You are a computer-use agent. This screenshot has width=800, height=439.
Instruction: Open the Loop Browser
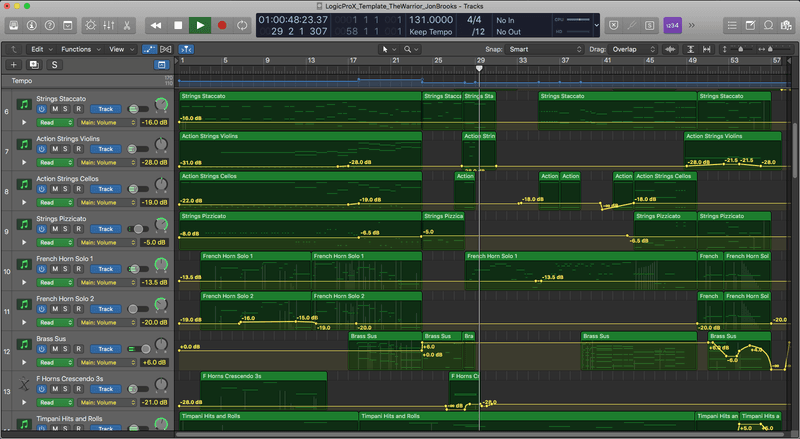(768, 25)
